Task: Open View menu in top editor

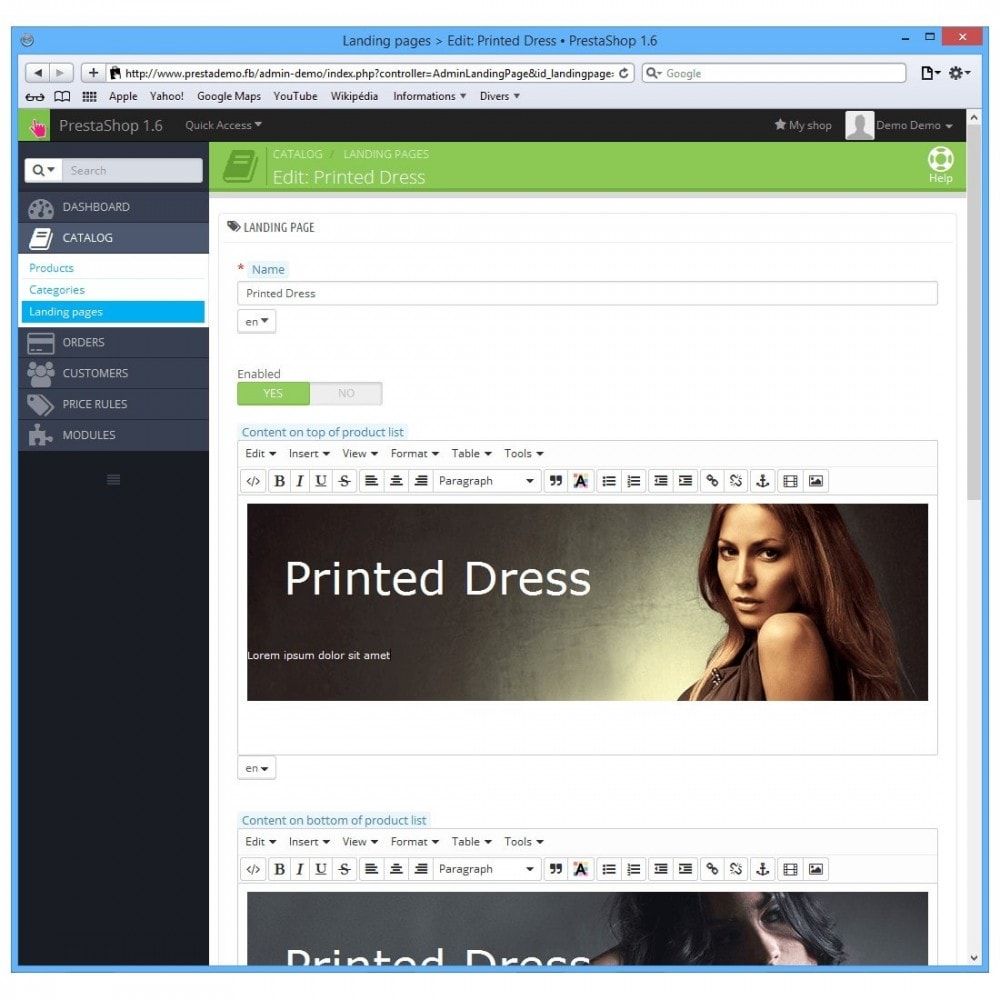Action: tap(360, 453)
